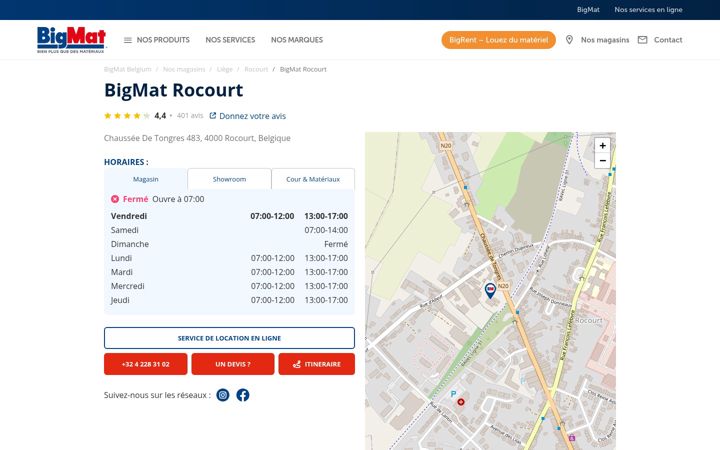Open the hamburger menu icon beside Nos Produits

pos(128,40)
